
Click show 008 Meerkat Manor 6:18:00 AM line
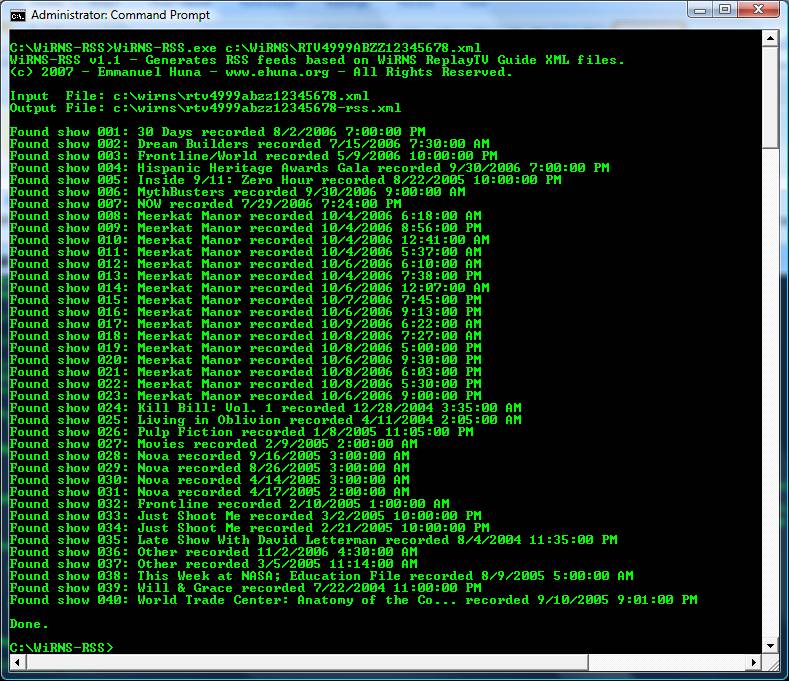click(246, 216)
